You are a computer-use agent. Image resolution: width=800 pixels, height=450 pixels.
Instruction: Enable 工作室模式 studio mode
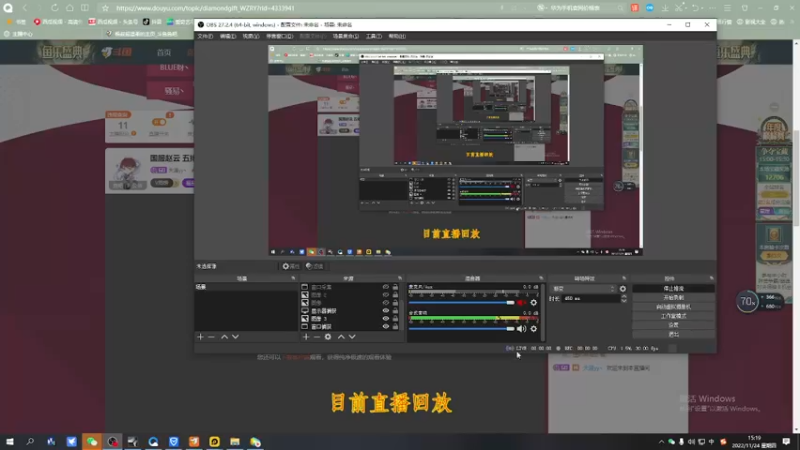(x=673, y=316)
